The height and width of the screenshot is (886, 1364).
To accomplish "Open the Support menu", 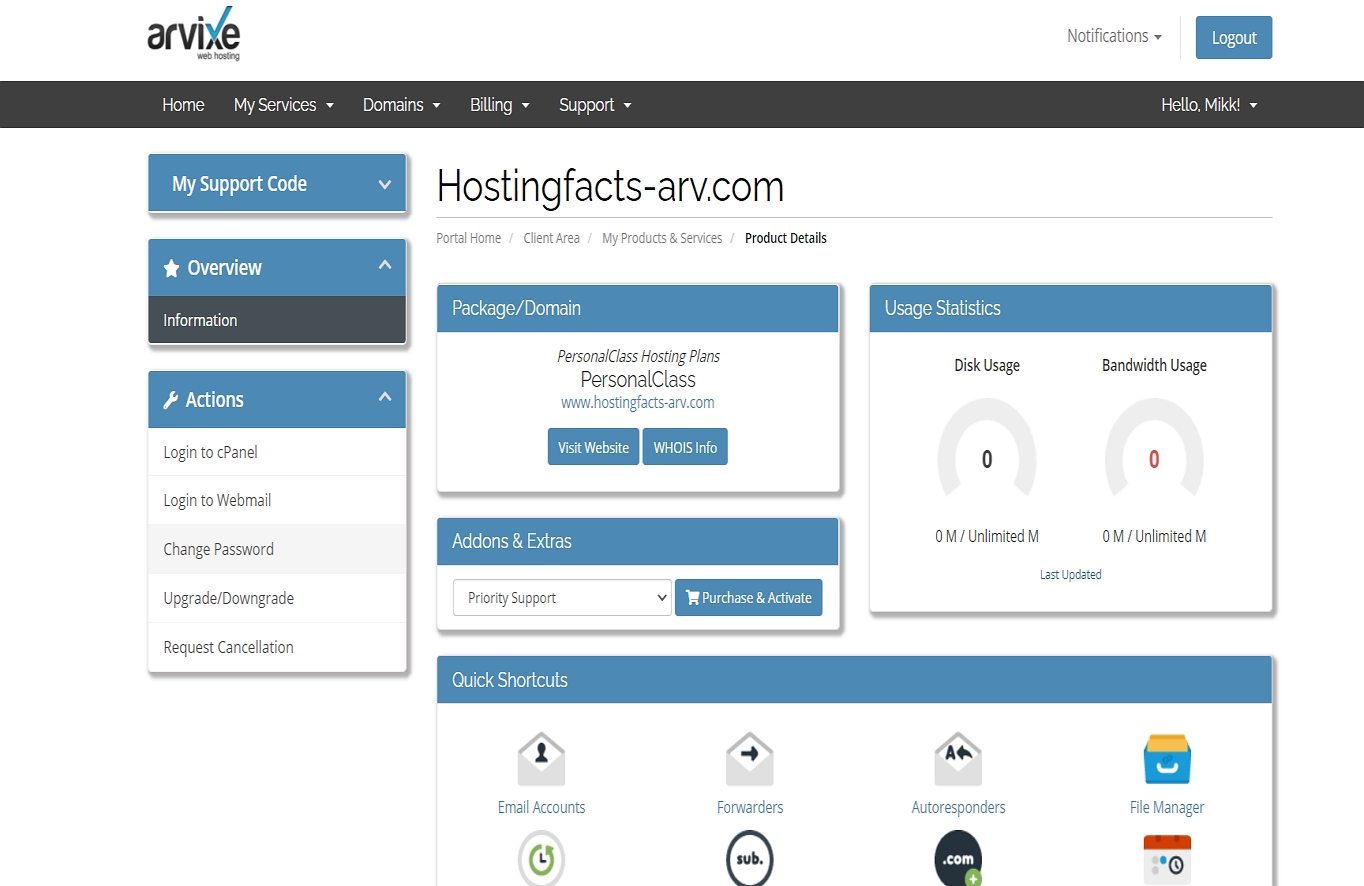I will [x=595, y=105].
